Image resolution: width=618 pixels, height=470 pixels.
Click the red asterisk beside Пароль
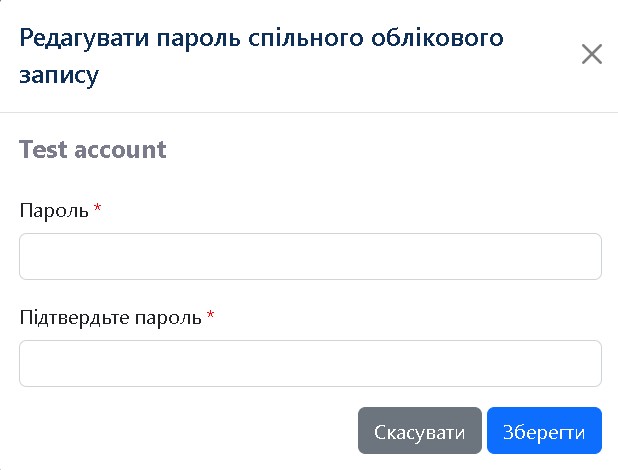[97, 209]
